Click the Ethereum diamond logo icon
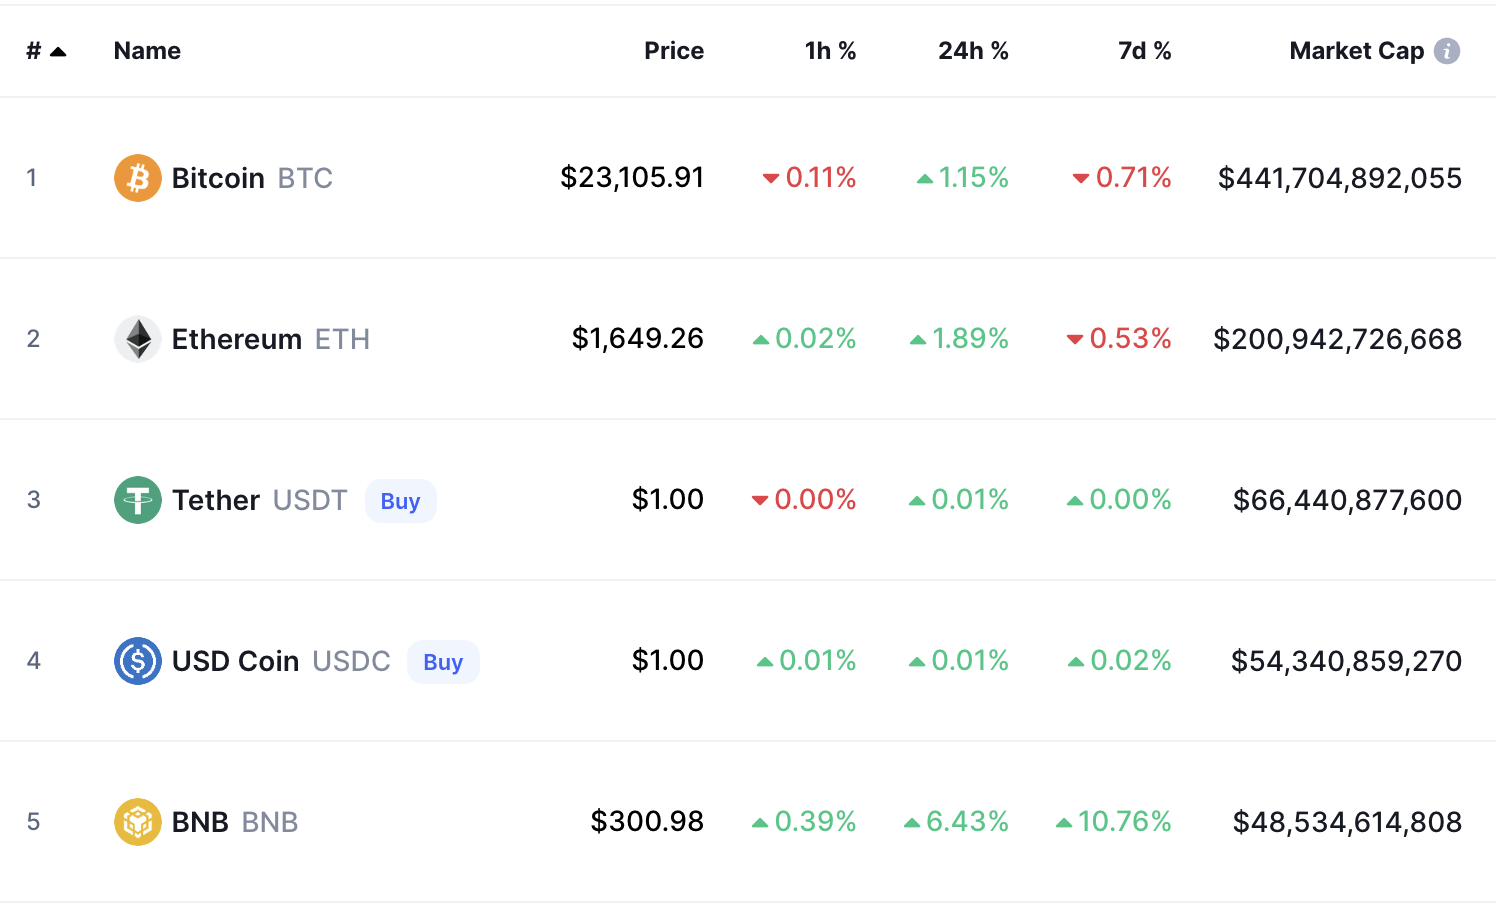1496x908 pixels. (x=138, y=339)
